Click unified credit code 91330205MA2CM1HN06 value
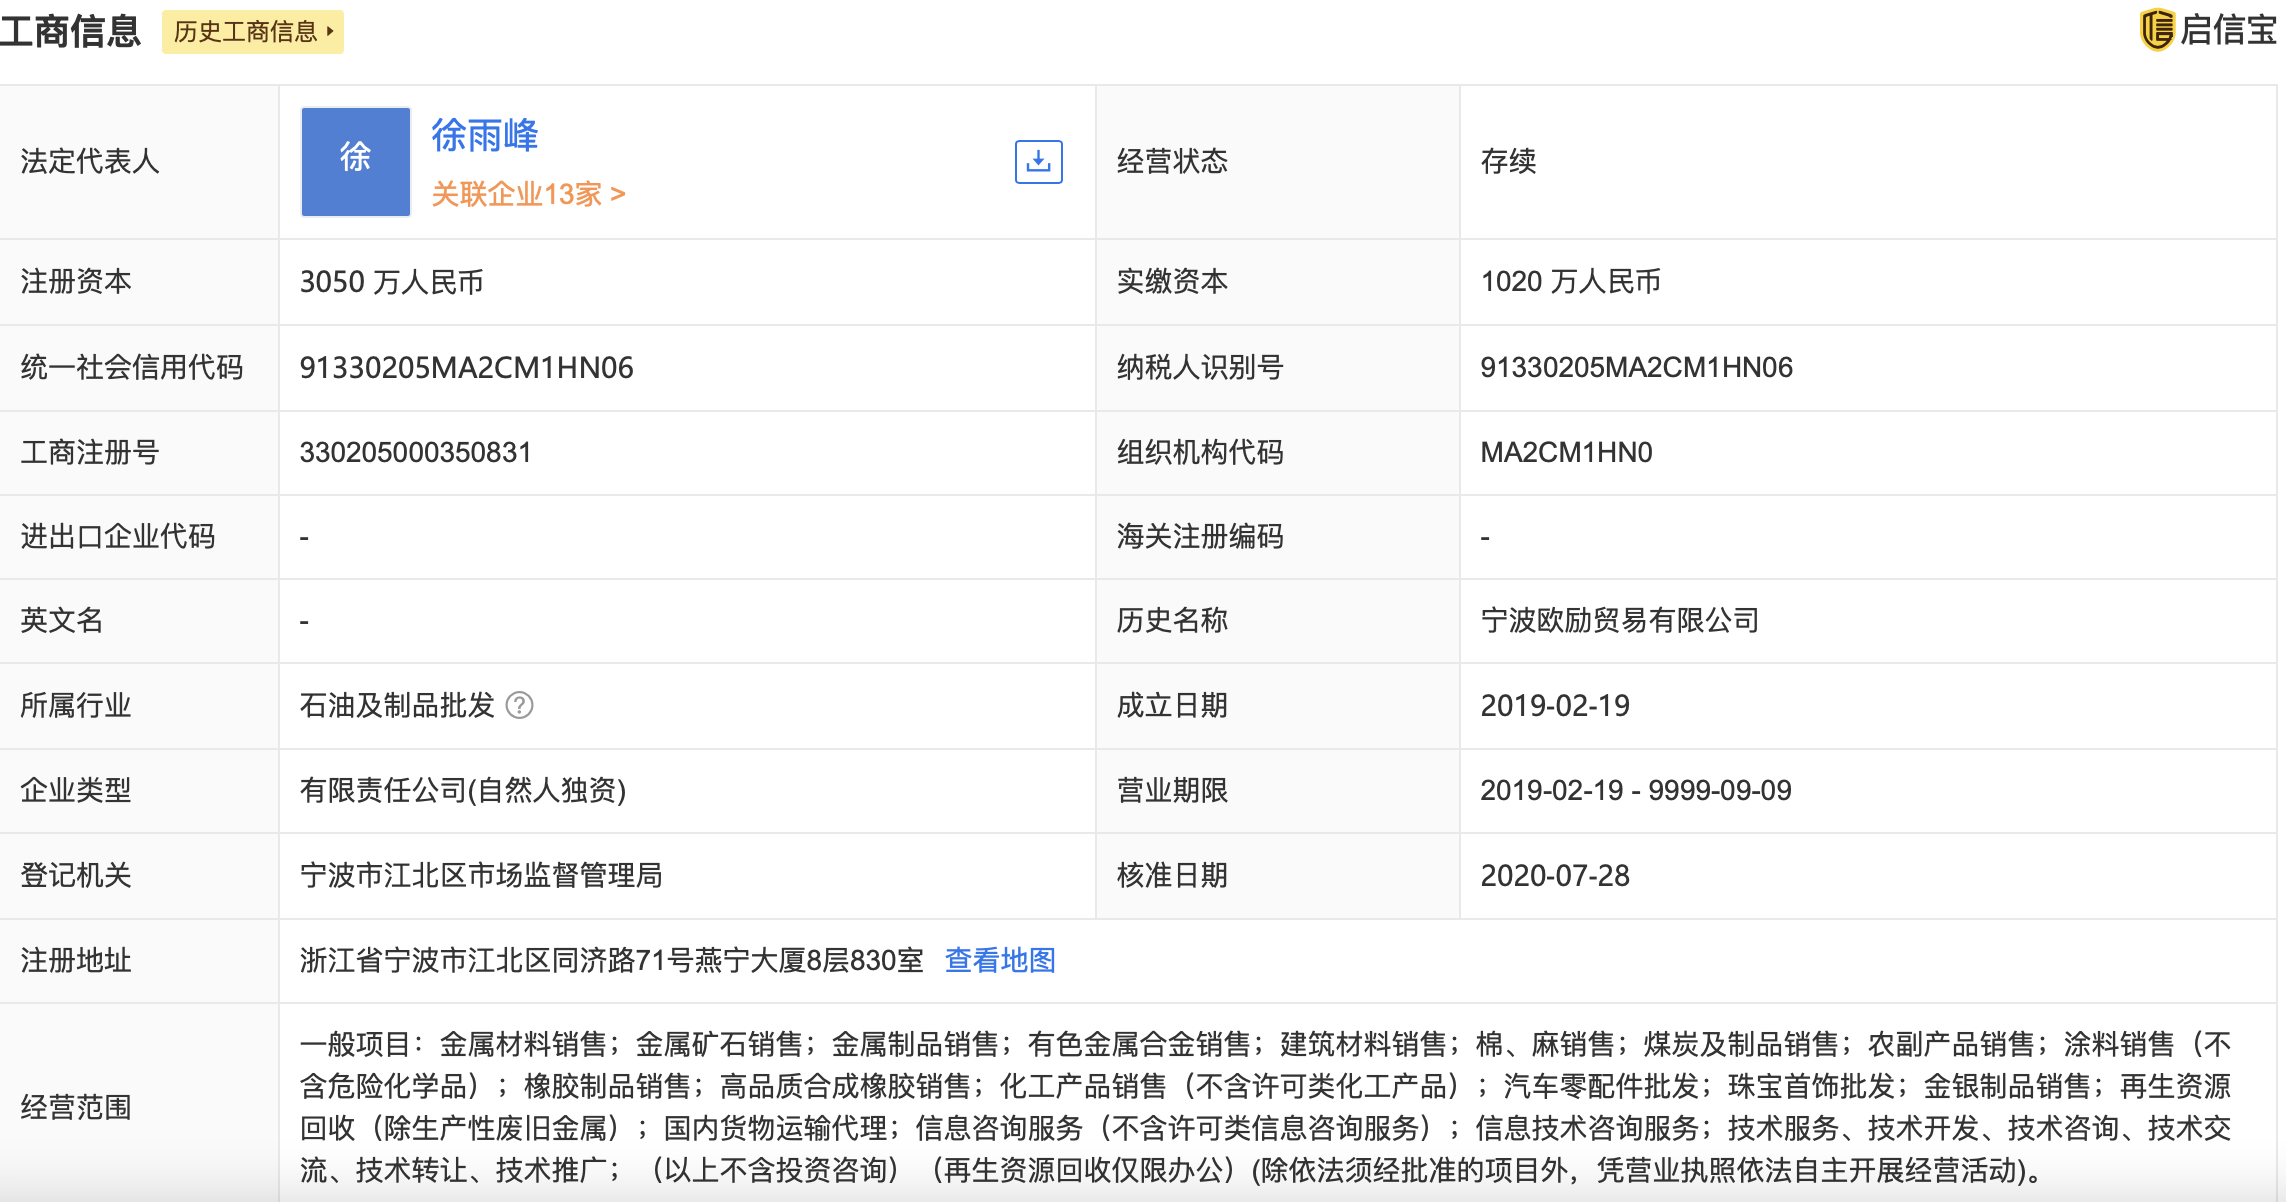 coord(466,368)
